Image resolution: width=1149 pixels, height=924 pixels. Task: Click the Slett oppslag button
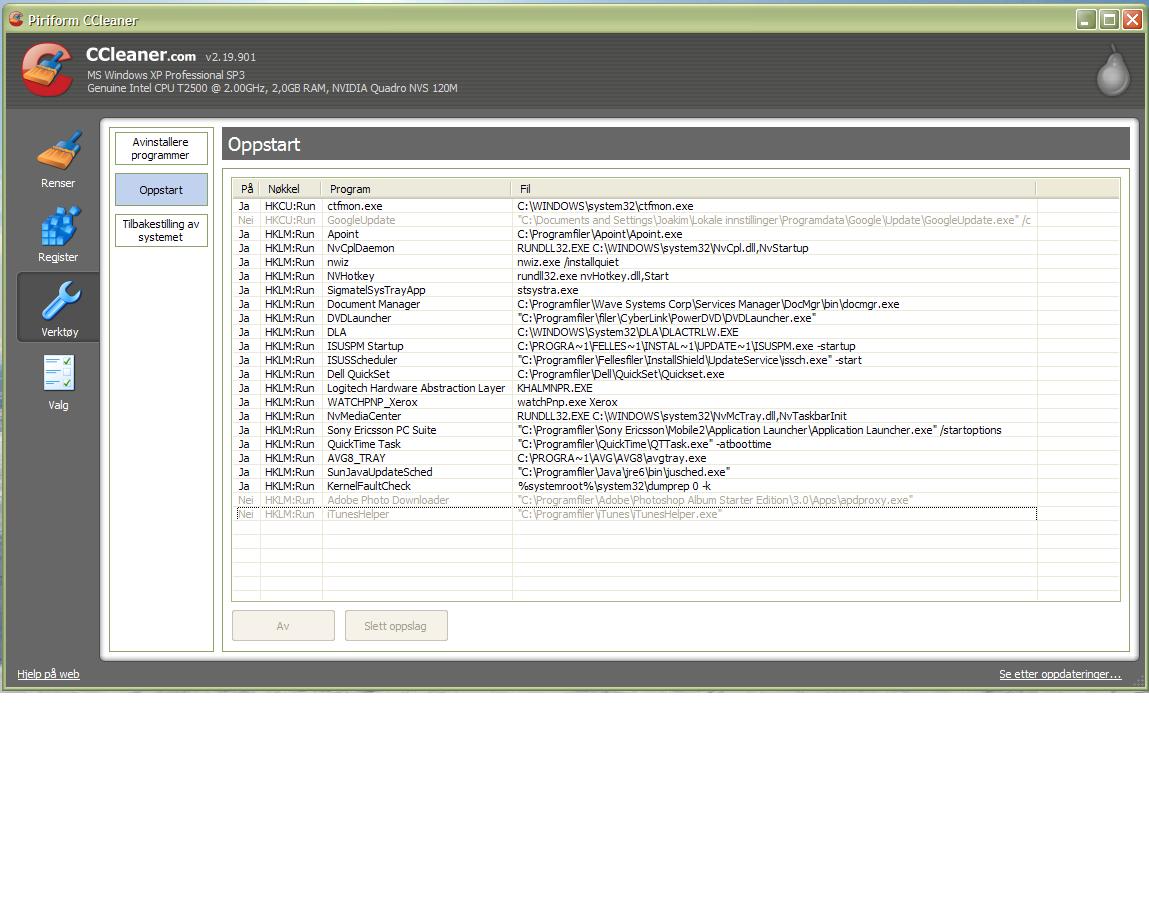pos(396,626)
